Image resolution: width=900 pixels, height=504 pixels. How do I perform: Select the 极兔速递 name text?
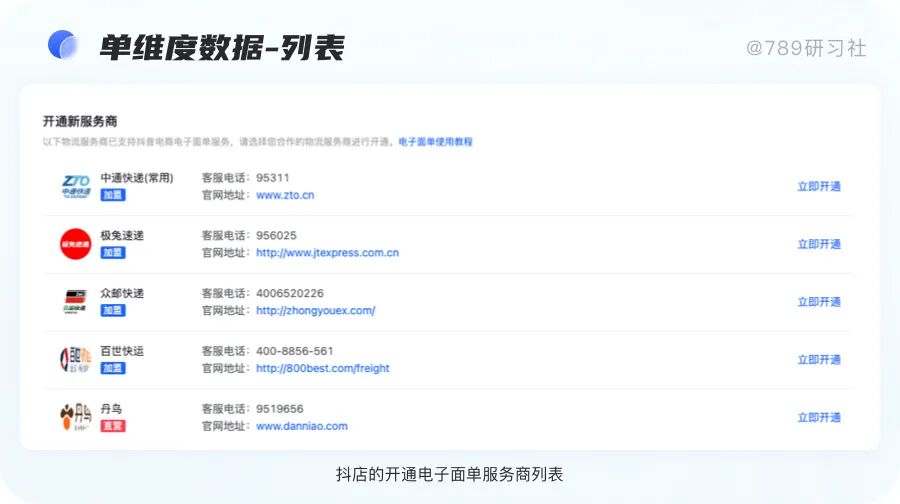click(122, 235)
